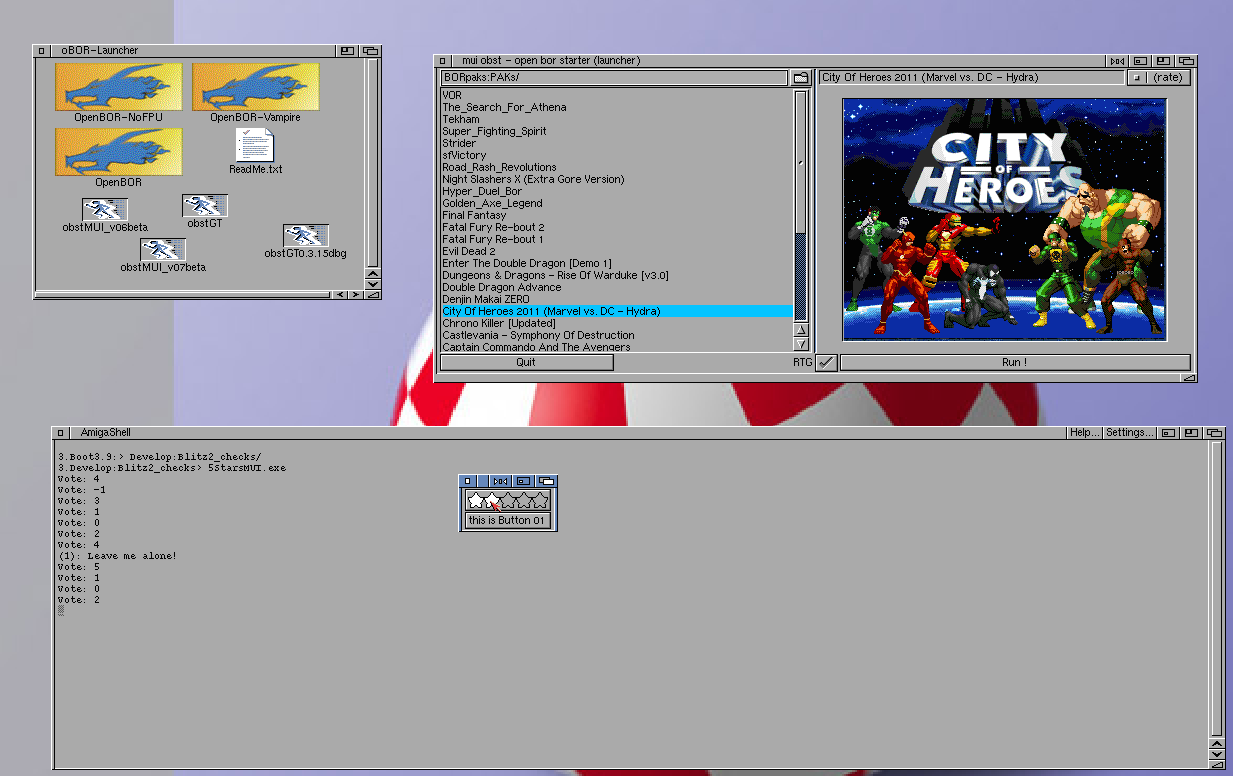Open the AmigaShell Help... menu

pos(1084,433)
